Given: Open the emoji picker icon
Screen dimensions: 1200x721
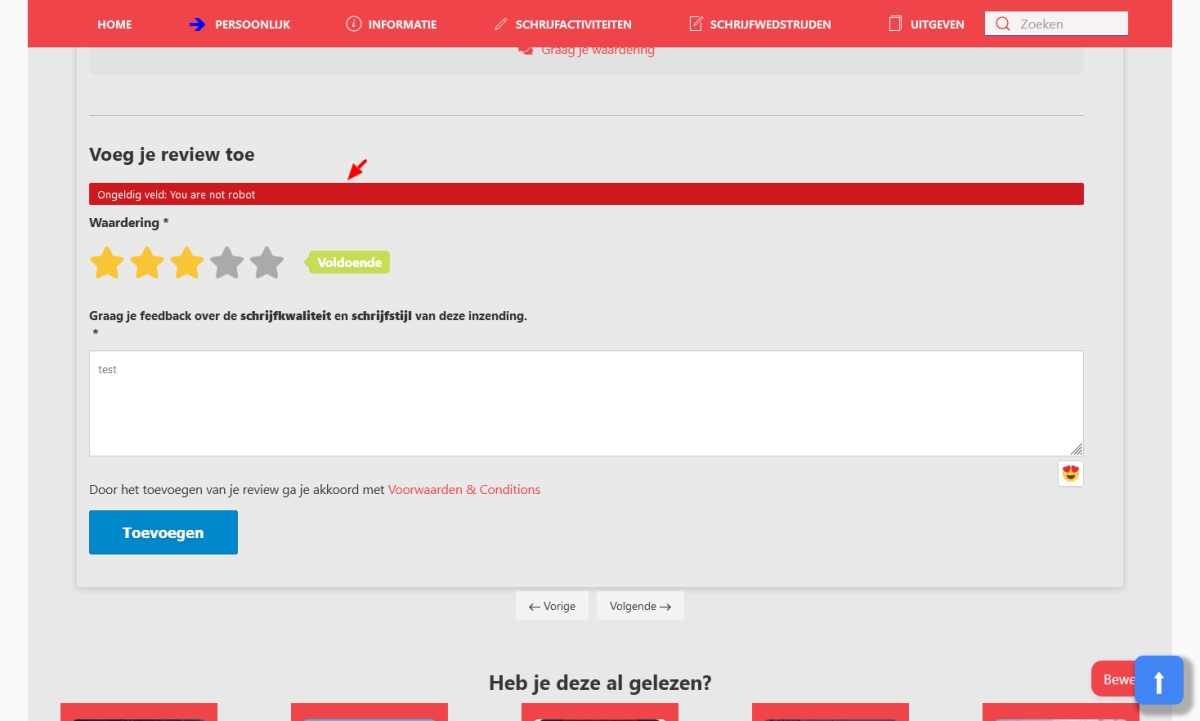Looking at the screenshot, I should click(x=1071, y=473).
